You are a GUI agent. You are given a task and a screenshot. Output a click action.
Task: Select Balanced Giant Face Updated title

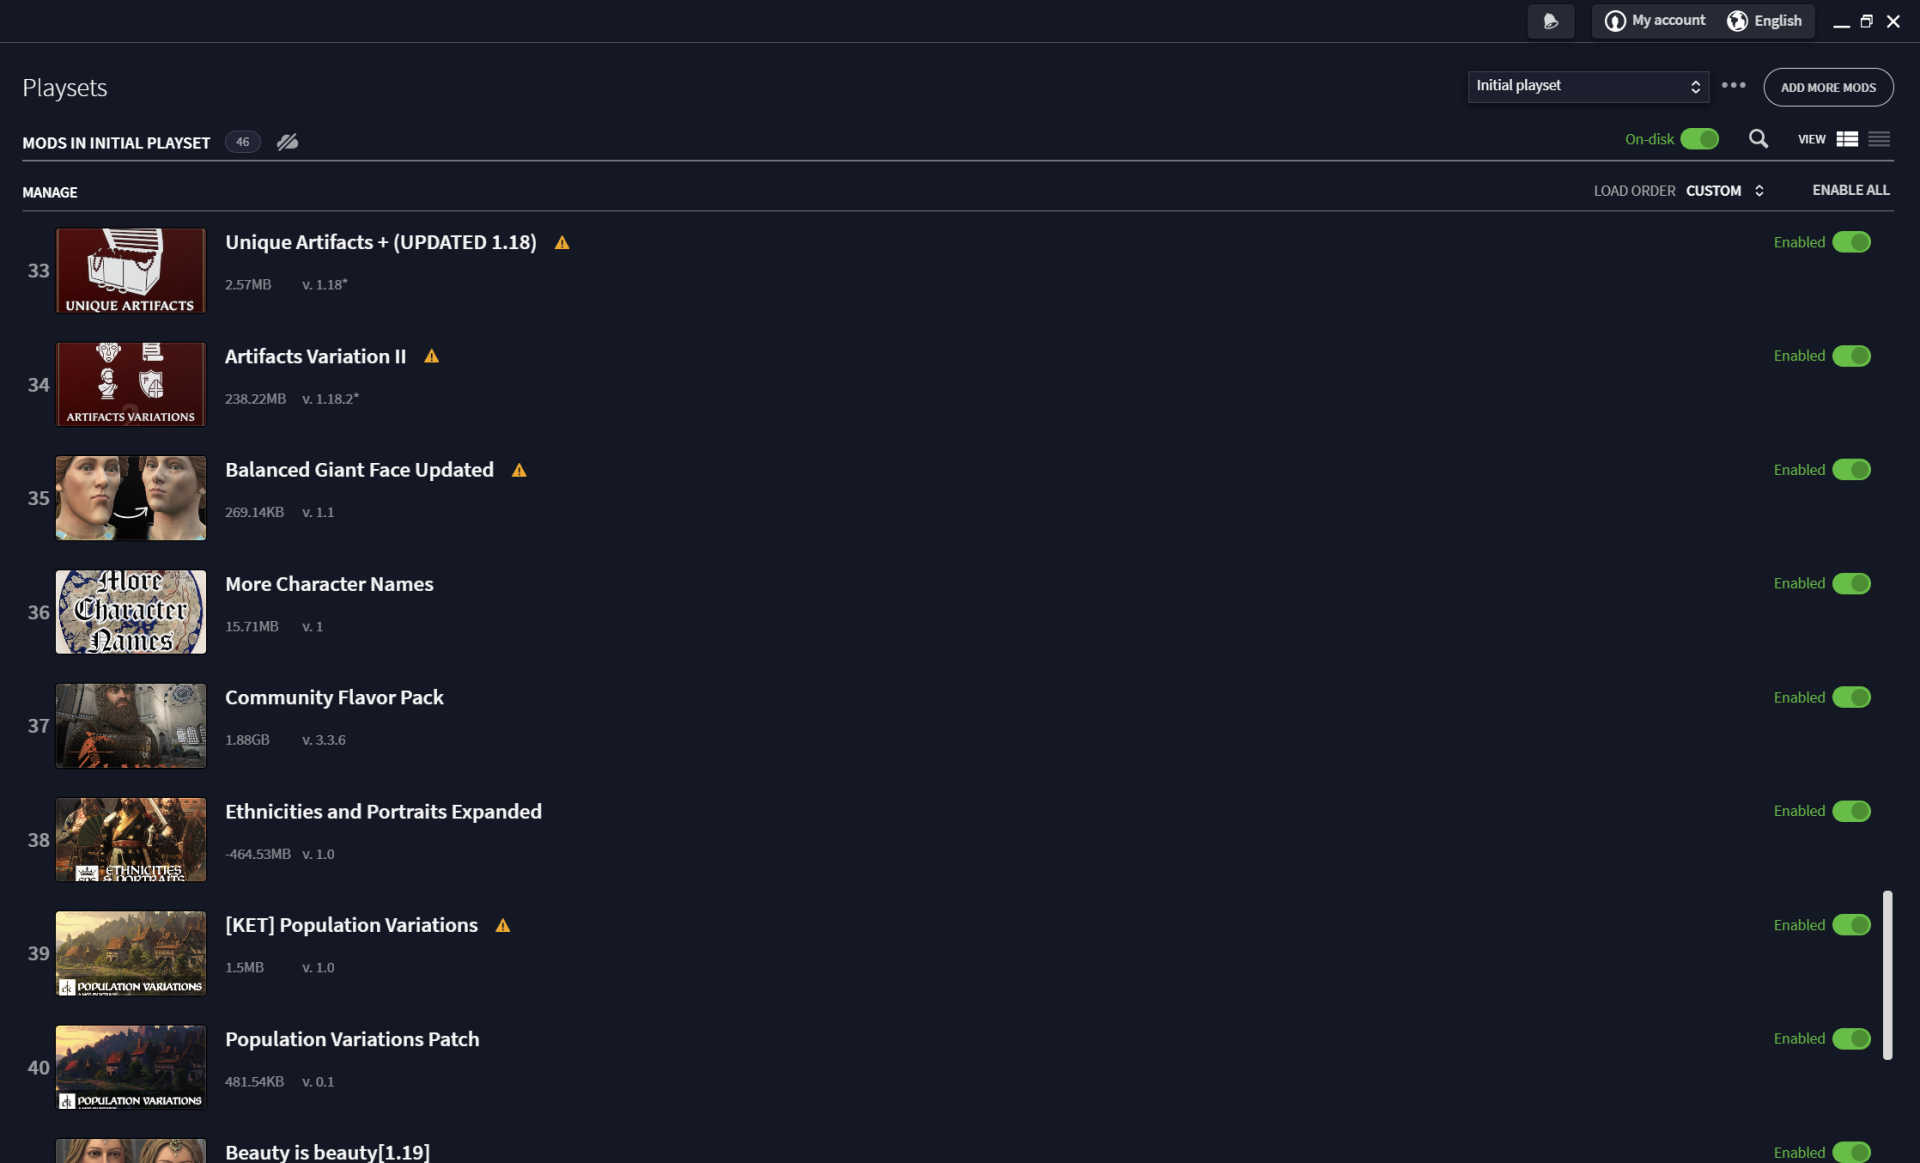pos(359,470)
